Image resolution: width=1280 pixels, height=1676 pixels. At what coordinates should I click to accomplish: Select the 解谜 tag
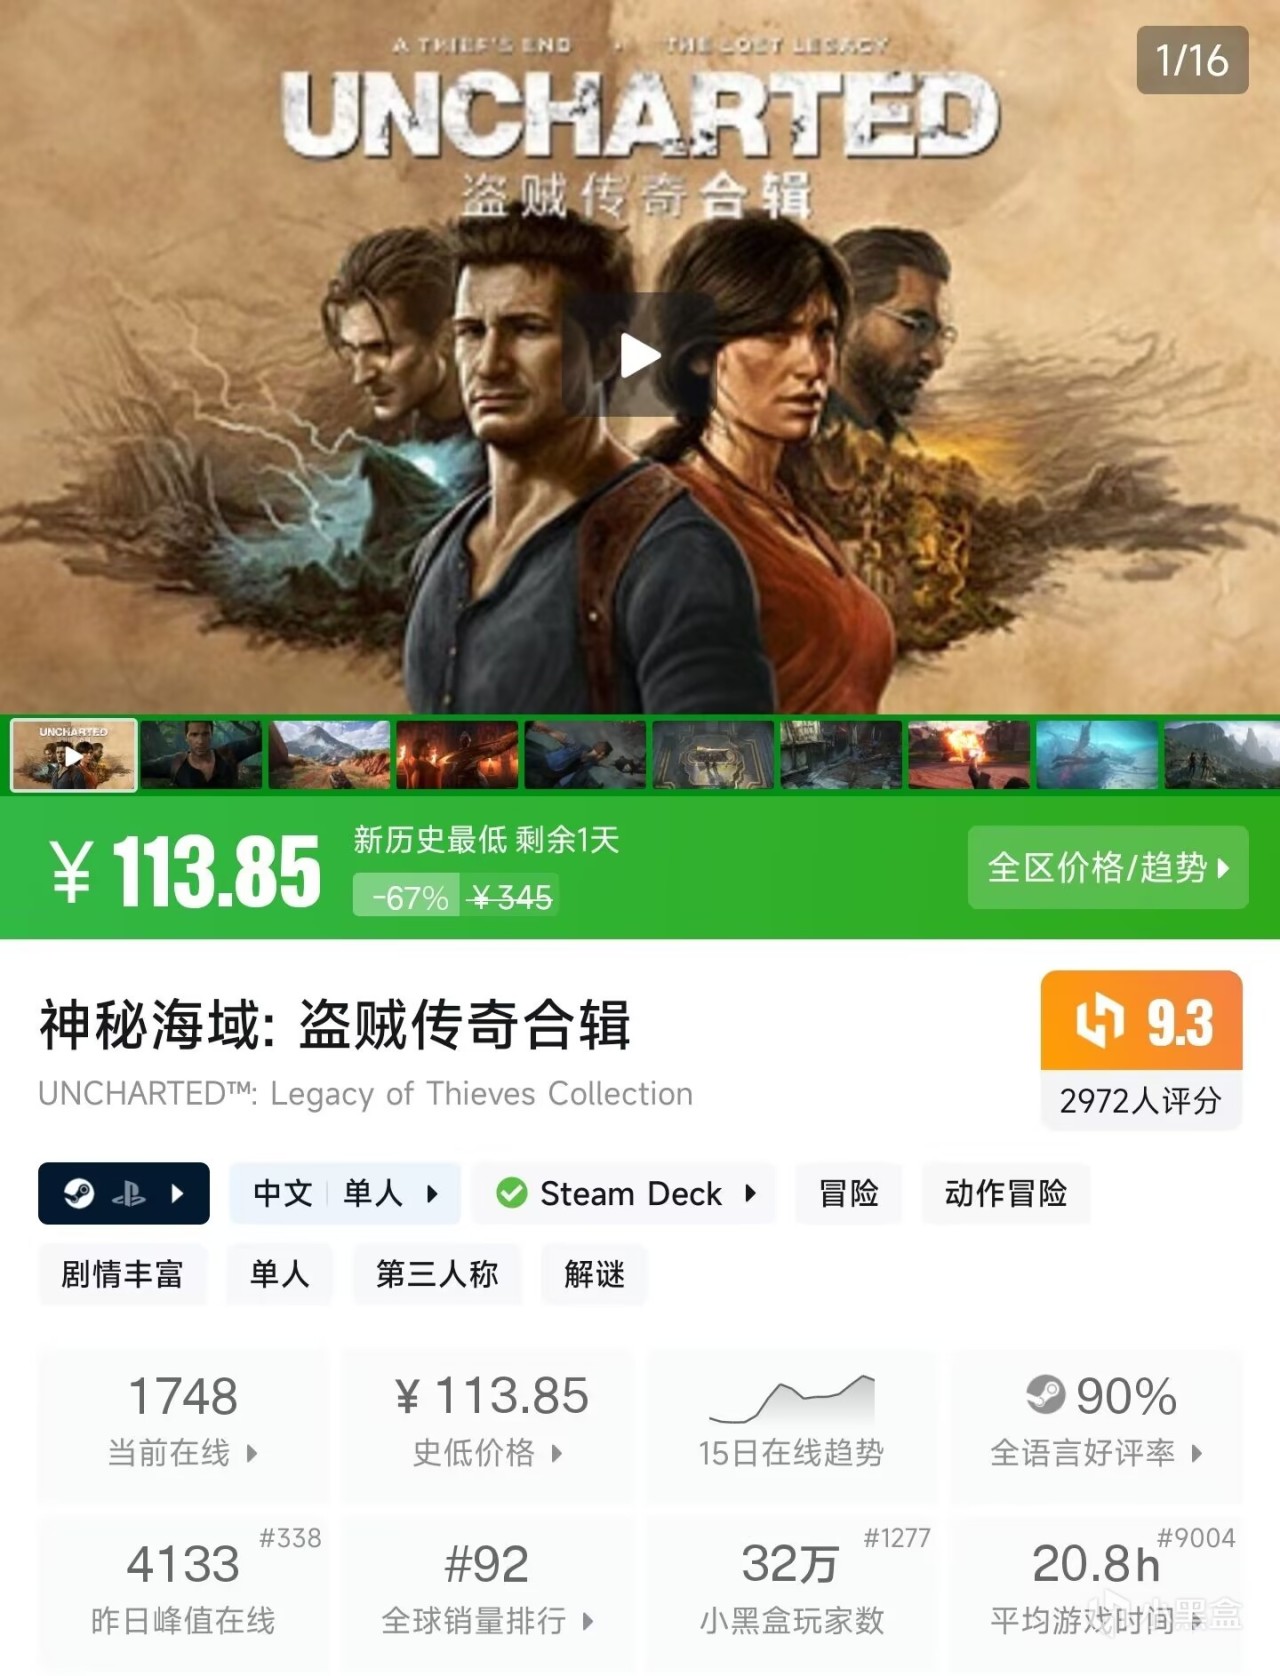594,1274
